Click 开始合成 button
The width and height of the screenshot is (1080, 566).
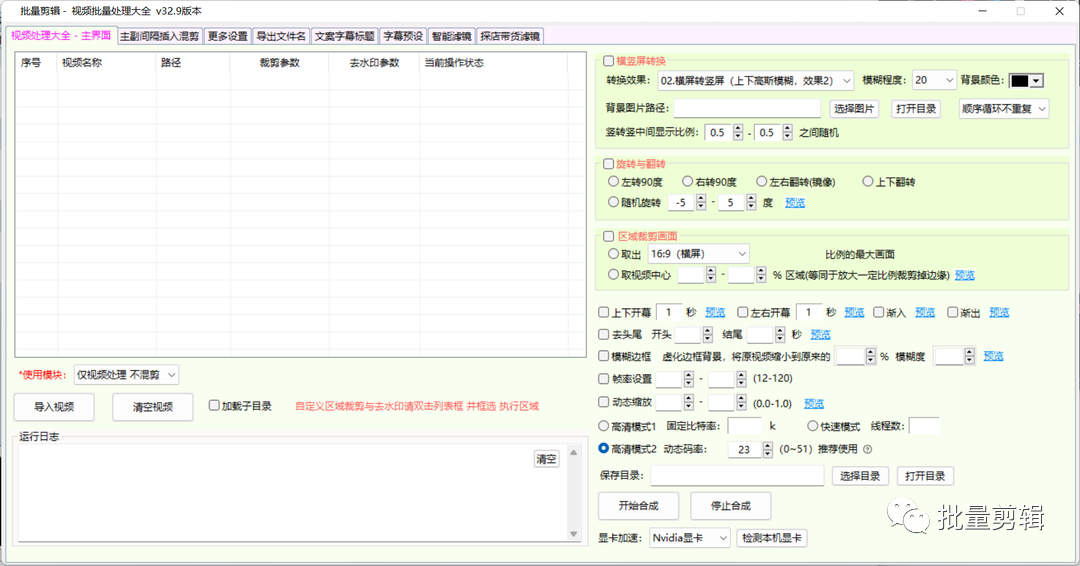(x=638, y=505)
